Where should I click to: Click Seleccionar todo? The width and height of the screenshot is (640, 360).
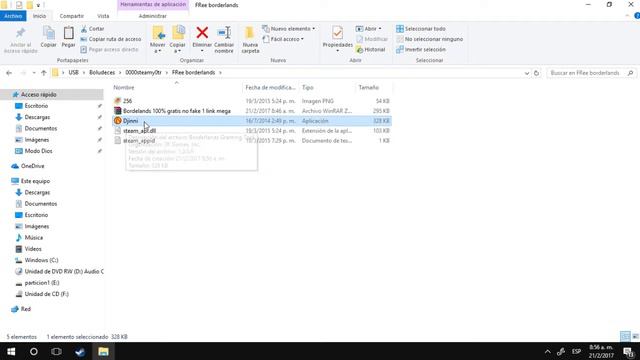pyautogui.click(x=421, y=29)
